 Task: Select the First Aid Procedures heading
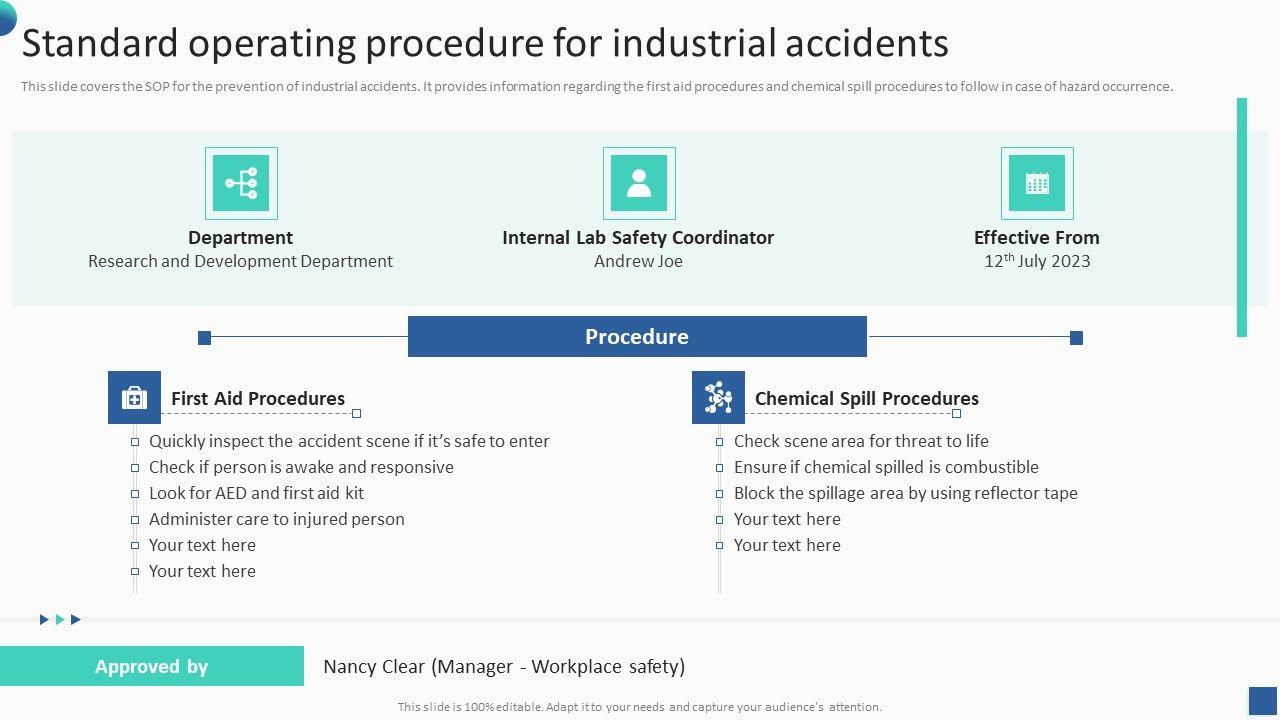258,398
